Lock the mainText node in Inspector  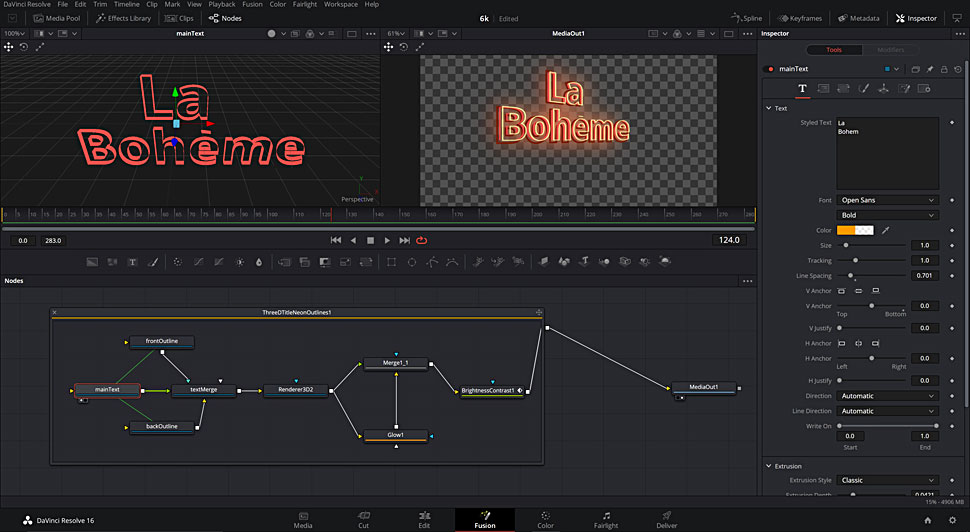pyautogui.click(x=944, y=69)
